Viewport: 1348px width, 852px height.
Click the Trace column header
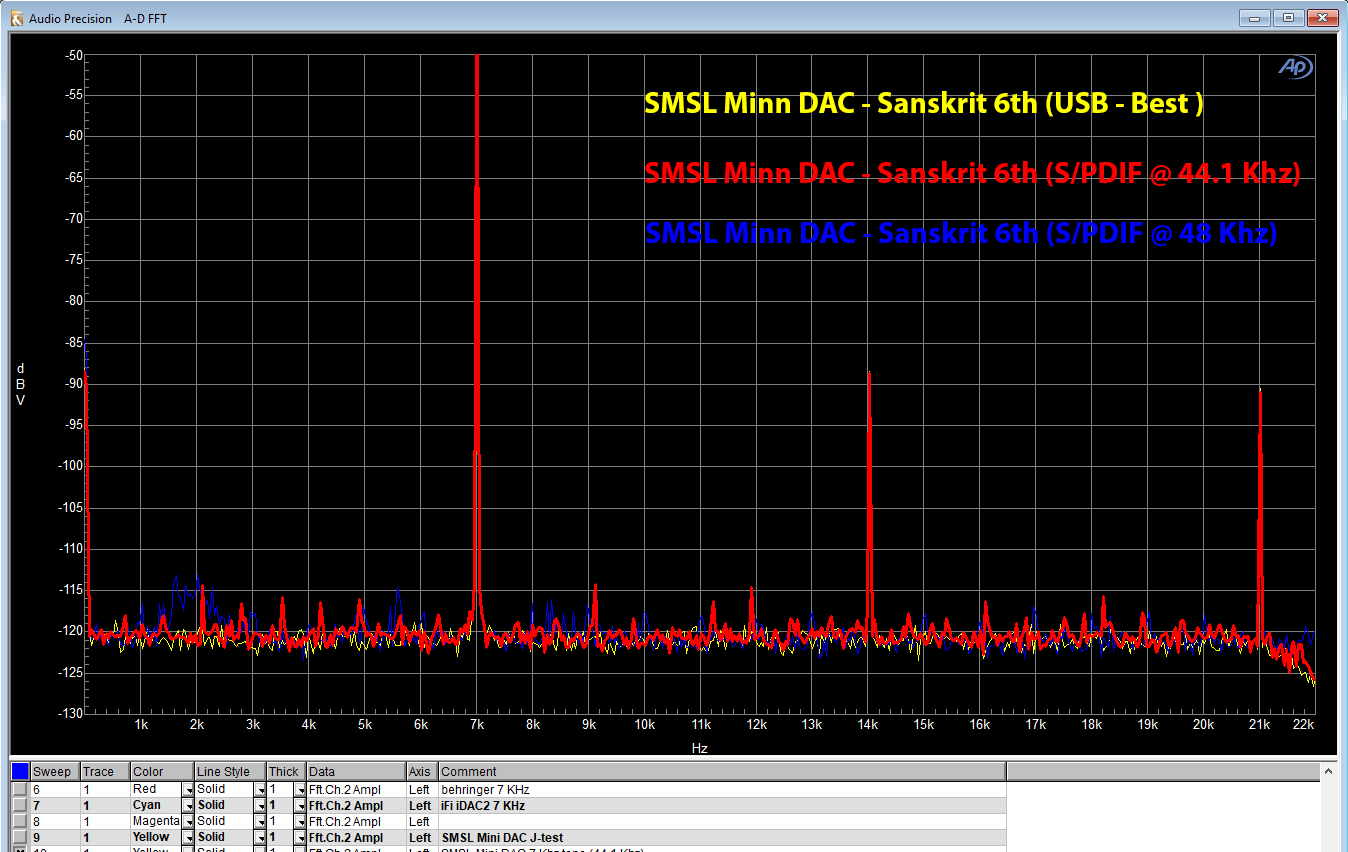click(x=105, y=771)
